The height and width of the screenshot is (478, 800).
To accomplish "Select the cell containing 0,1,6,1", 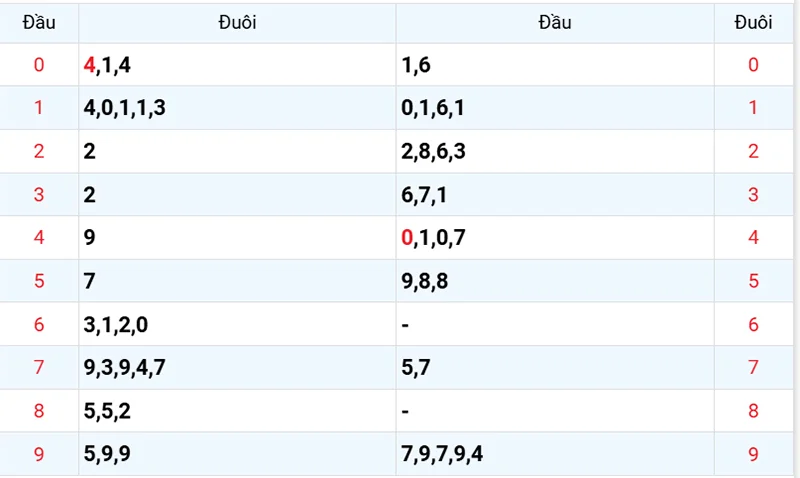I will [433, 108].
